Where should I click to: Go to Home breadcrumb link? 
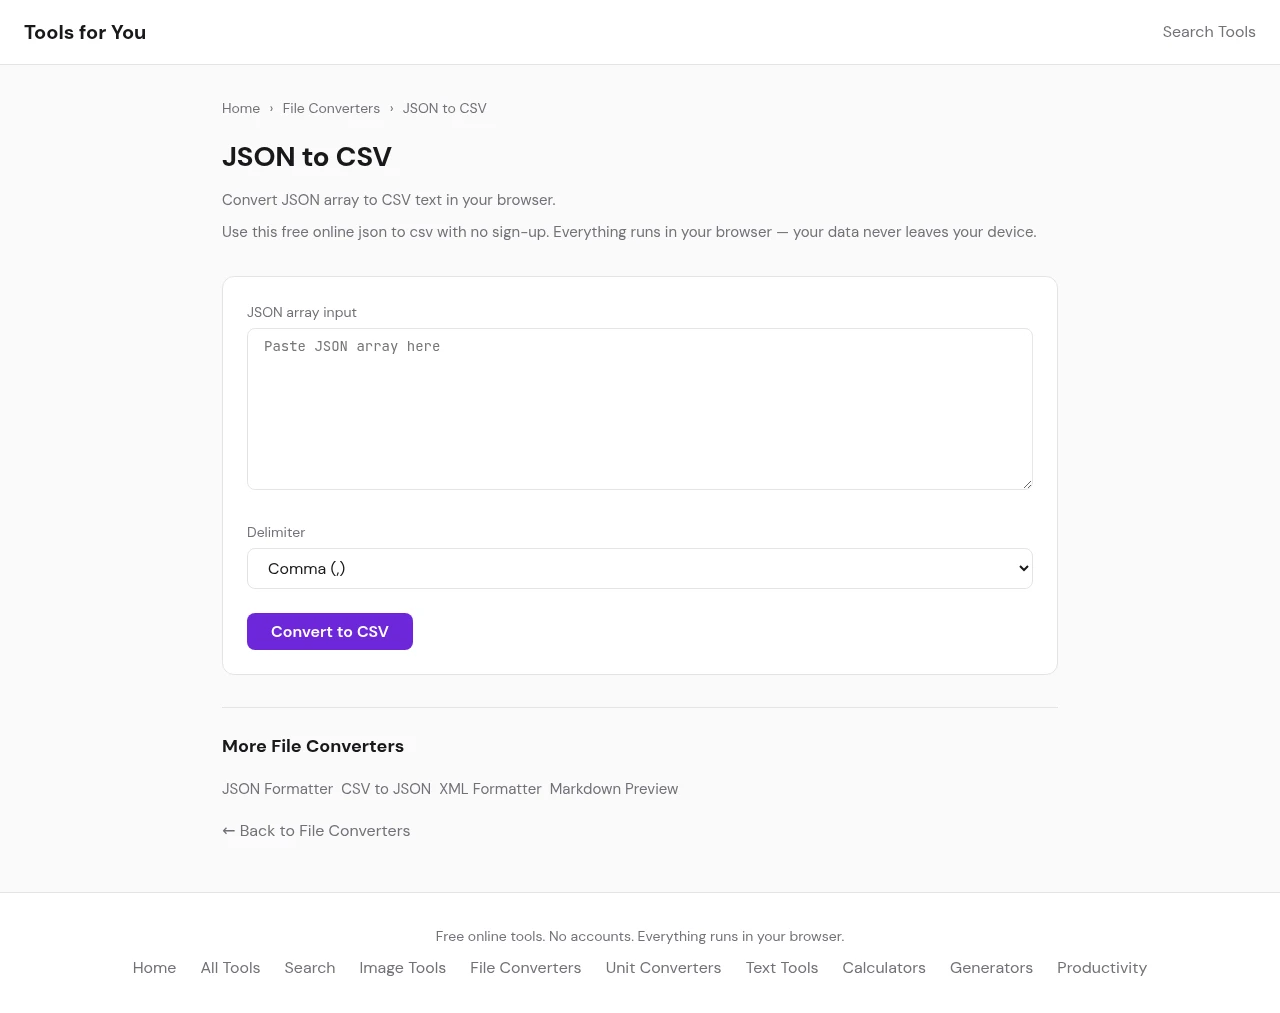pos(241,108)
